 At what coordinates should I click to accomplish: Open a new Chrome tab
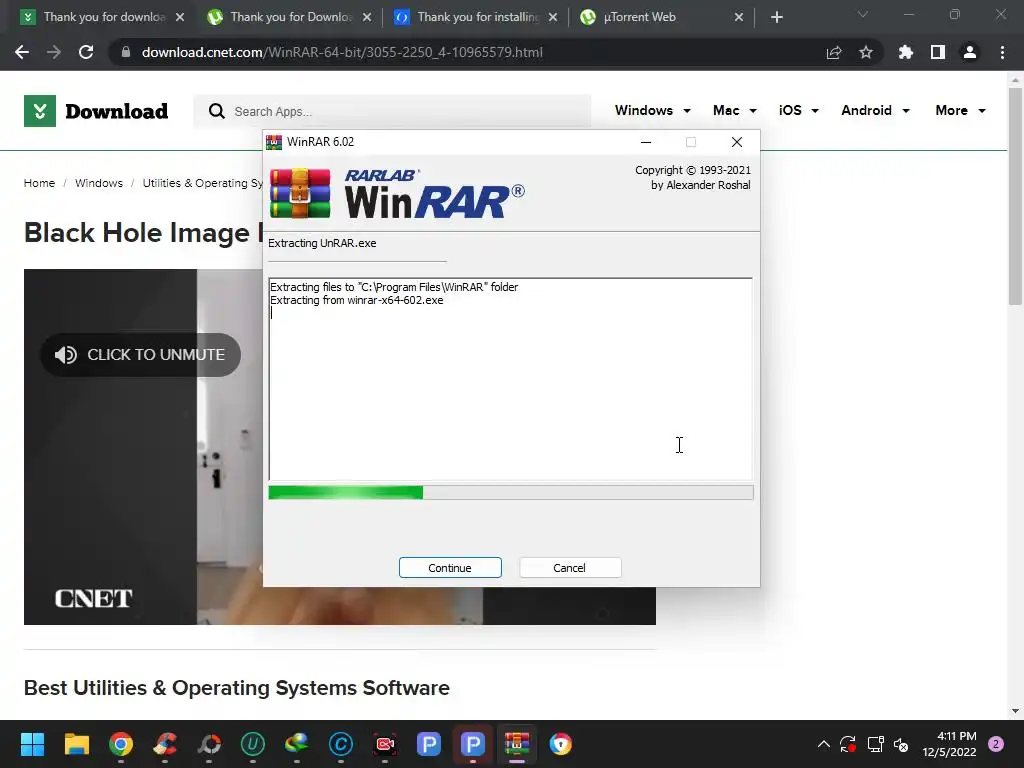click(776, 17)
